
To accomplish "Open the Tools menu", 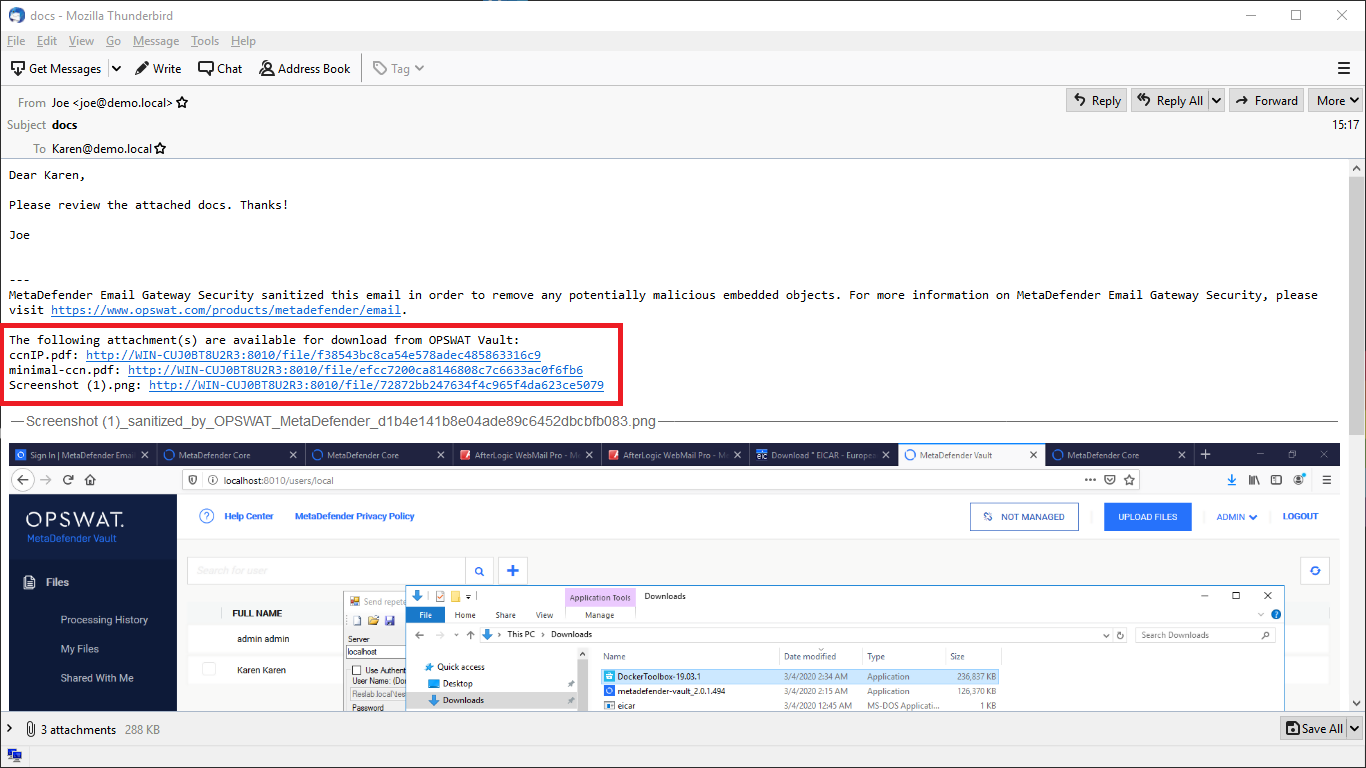I will [205, 41].
